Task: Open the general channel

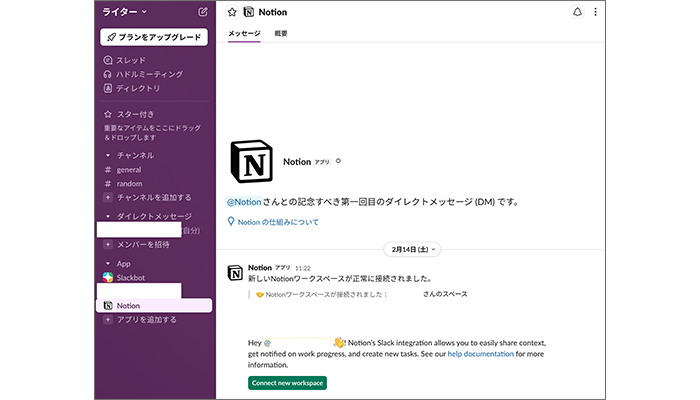Action: (129, 170)
